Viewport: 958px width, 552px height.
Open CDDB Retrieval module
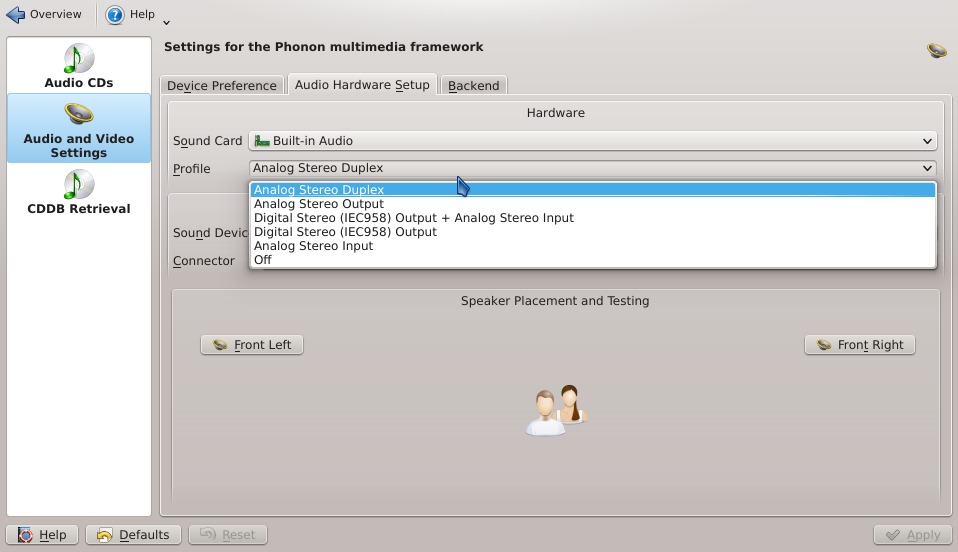(79, 192)
